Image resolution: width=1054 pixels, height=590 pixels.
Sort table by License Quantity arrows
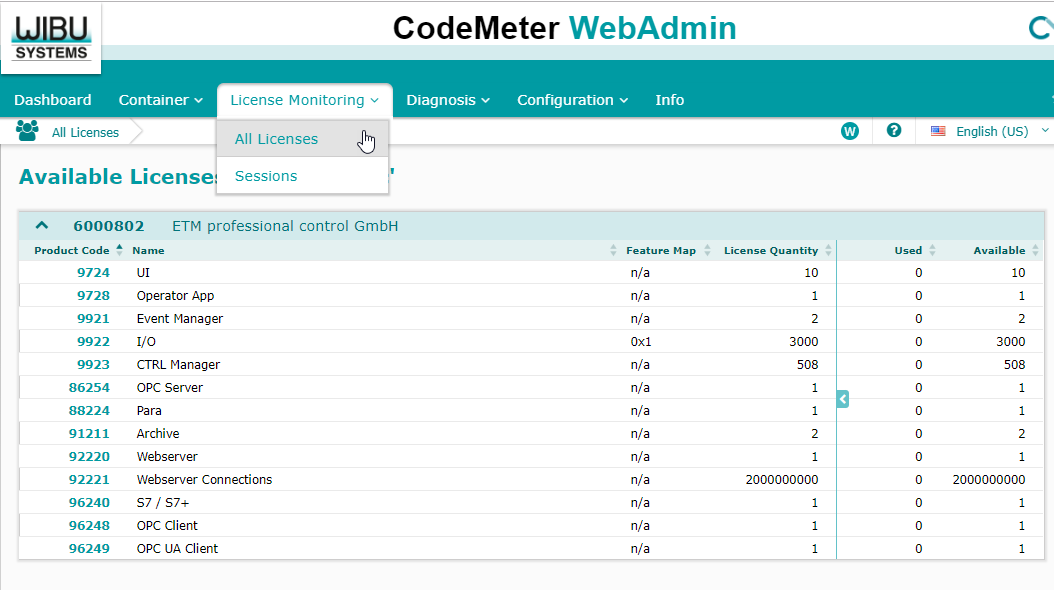pyautogui.click(x=827, y=250)
